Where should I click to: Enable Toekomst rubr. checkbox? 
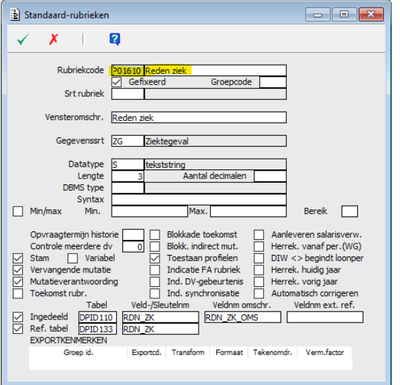[x=18, y=293]
